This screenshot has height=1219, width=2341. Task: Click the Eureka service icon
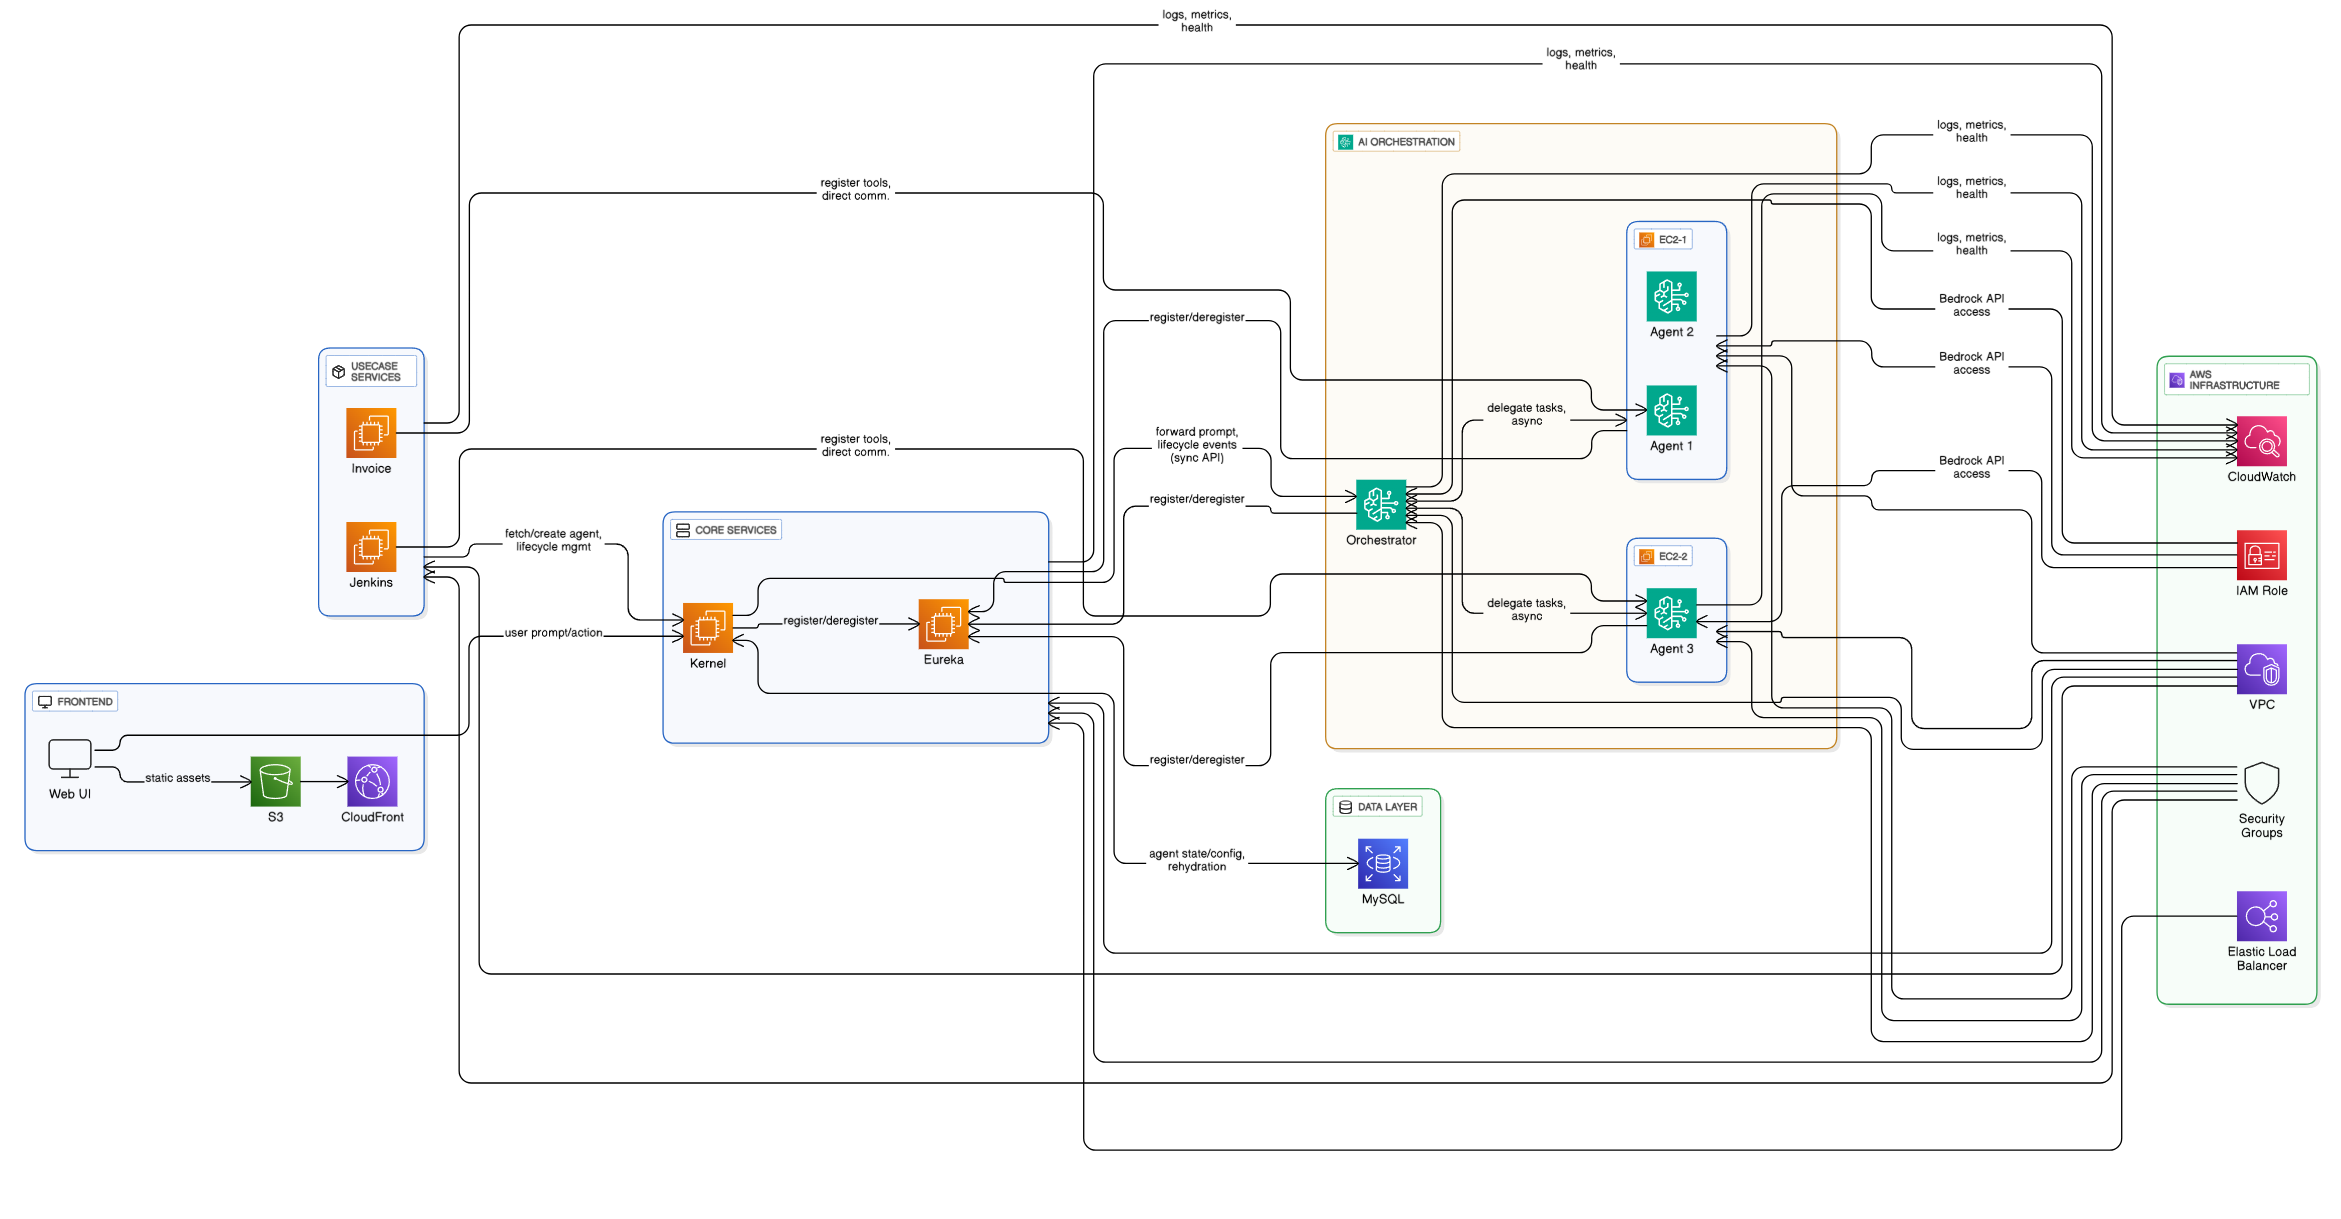[943, 624]
